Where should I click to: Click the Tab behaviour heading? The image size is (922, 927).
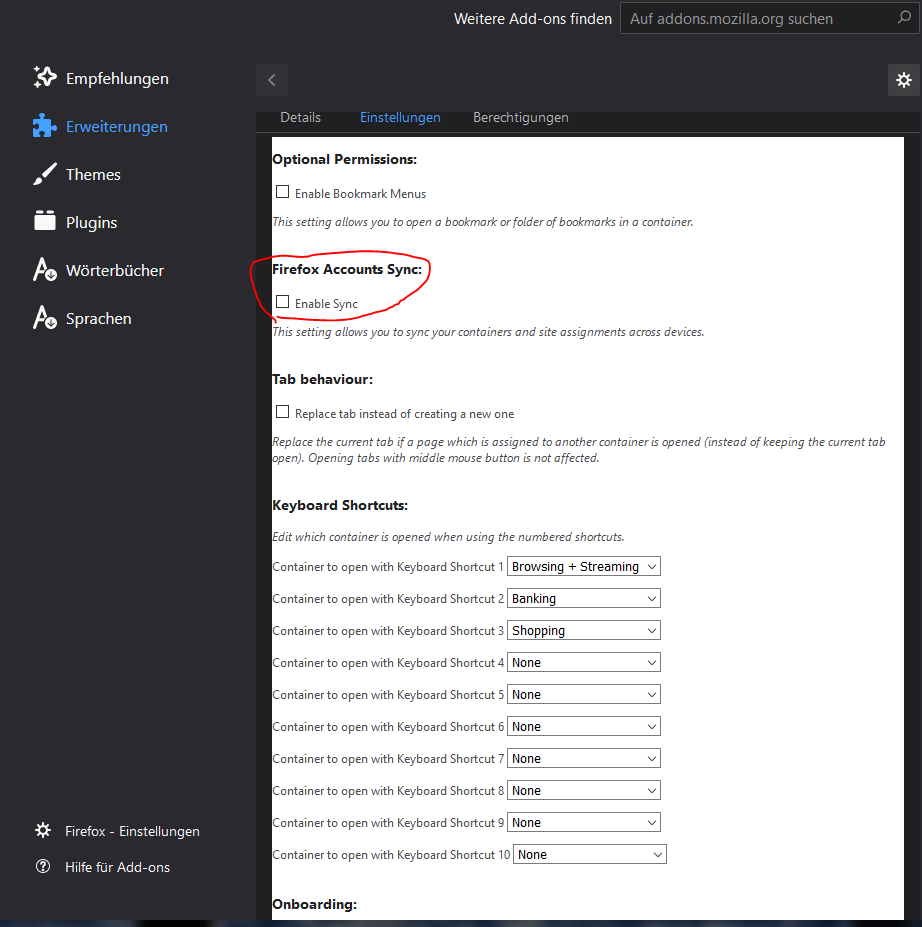coord(323,379)
